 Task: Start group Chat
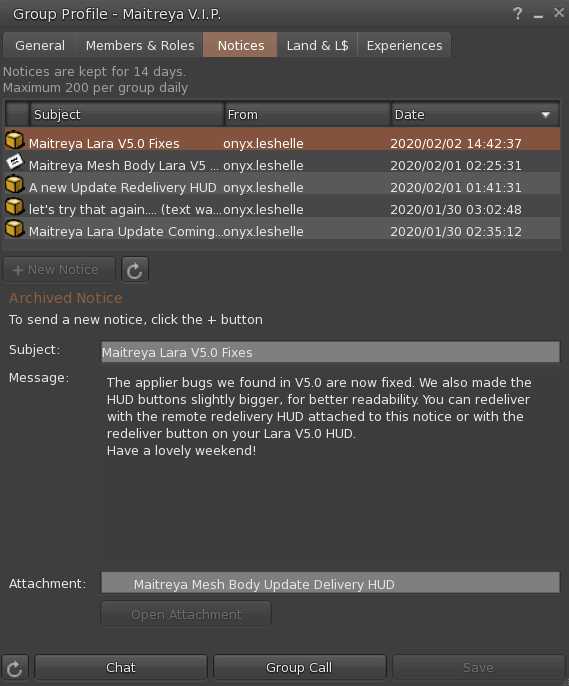121,668
